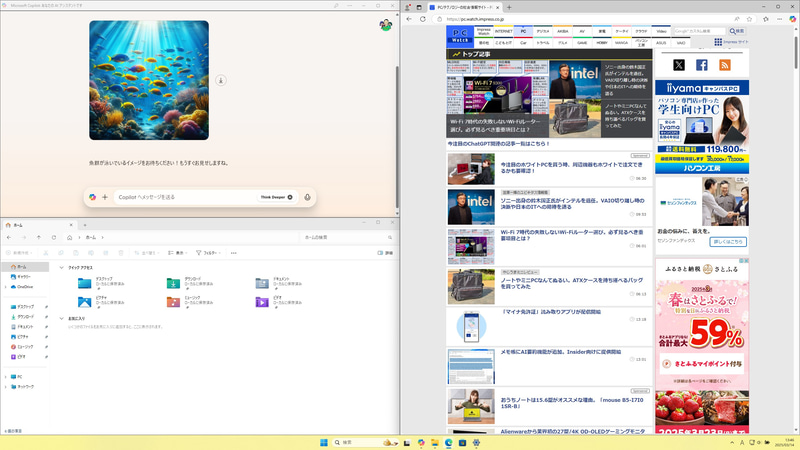Open the Downloads folder in Quick access
This screenshot has width=800, height=450.
click(191, 282)
